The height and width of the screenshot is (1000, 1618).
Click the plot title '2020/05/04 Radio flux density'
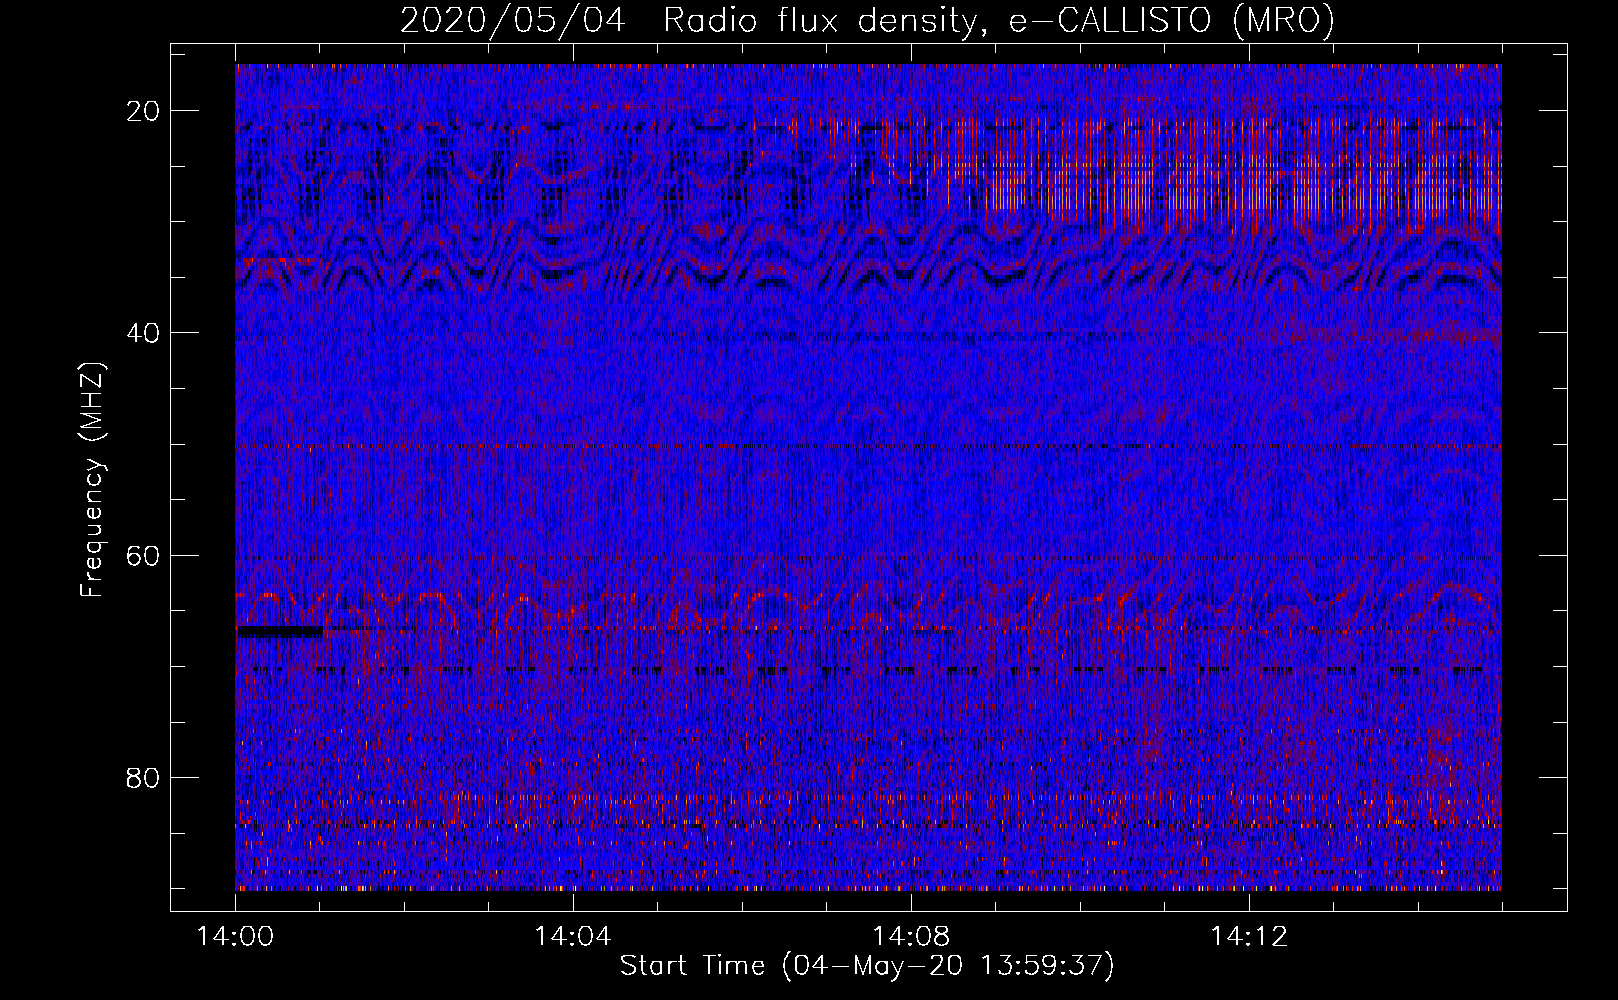coord(867,21)
